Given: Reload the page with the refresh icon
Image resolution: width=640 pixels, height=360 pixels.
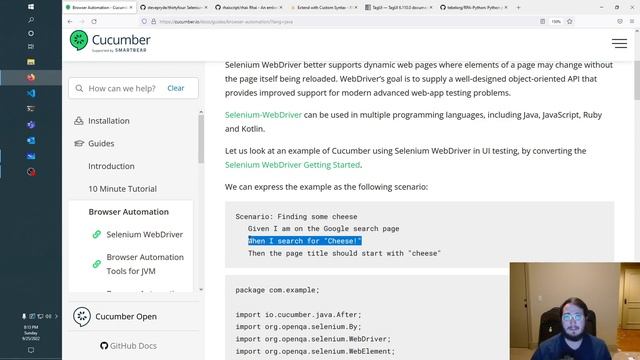Looking at the screenshot, I should (94, 21).
